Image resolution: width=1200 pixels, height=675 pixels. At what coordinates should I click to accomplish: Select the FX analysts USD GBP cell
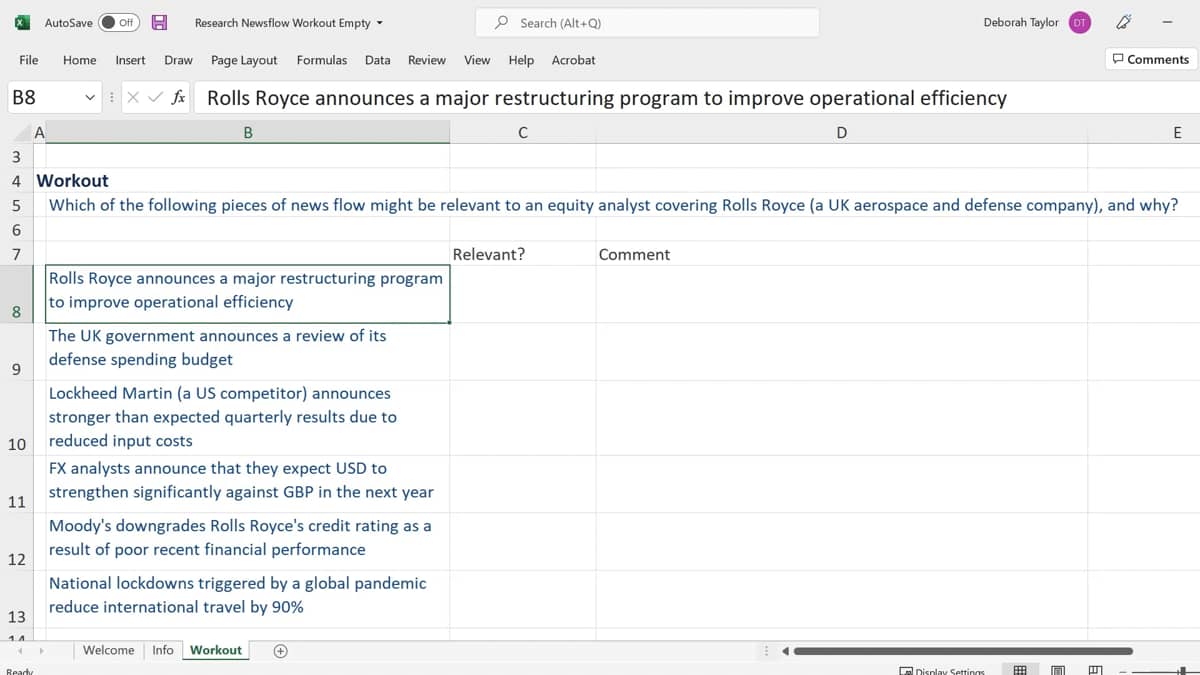[x=248, y=484]
